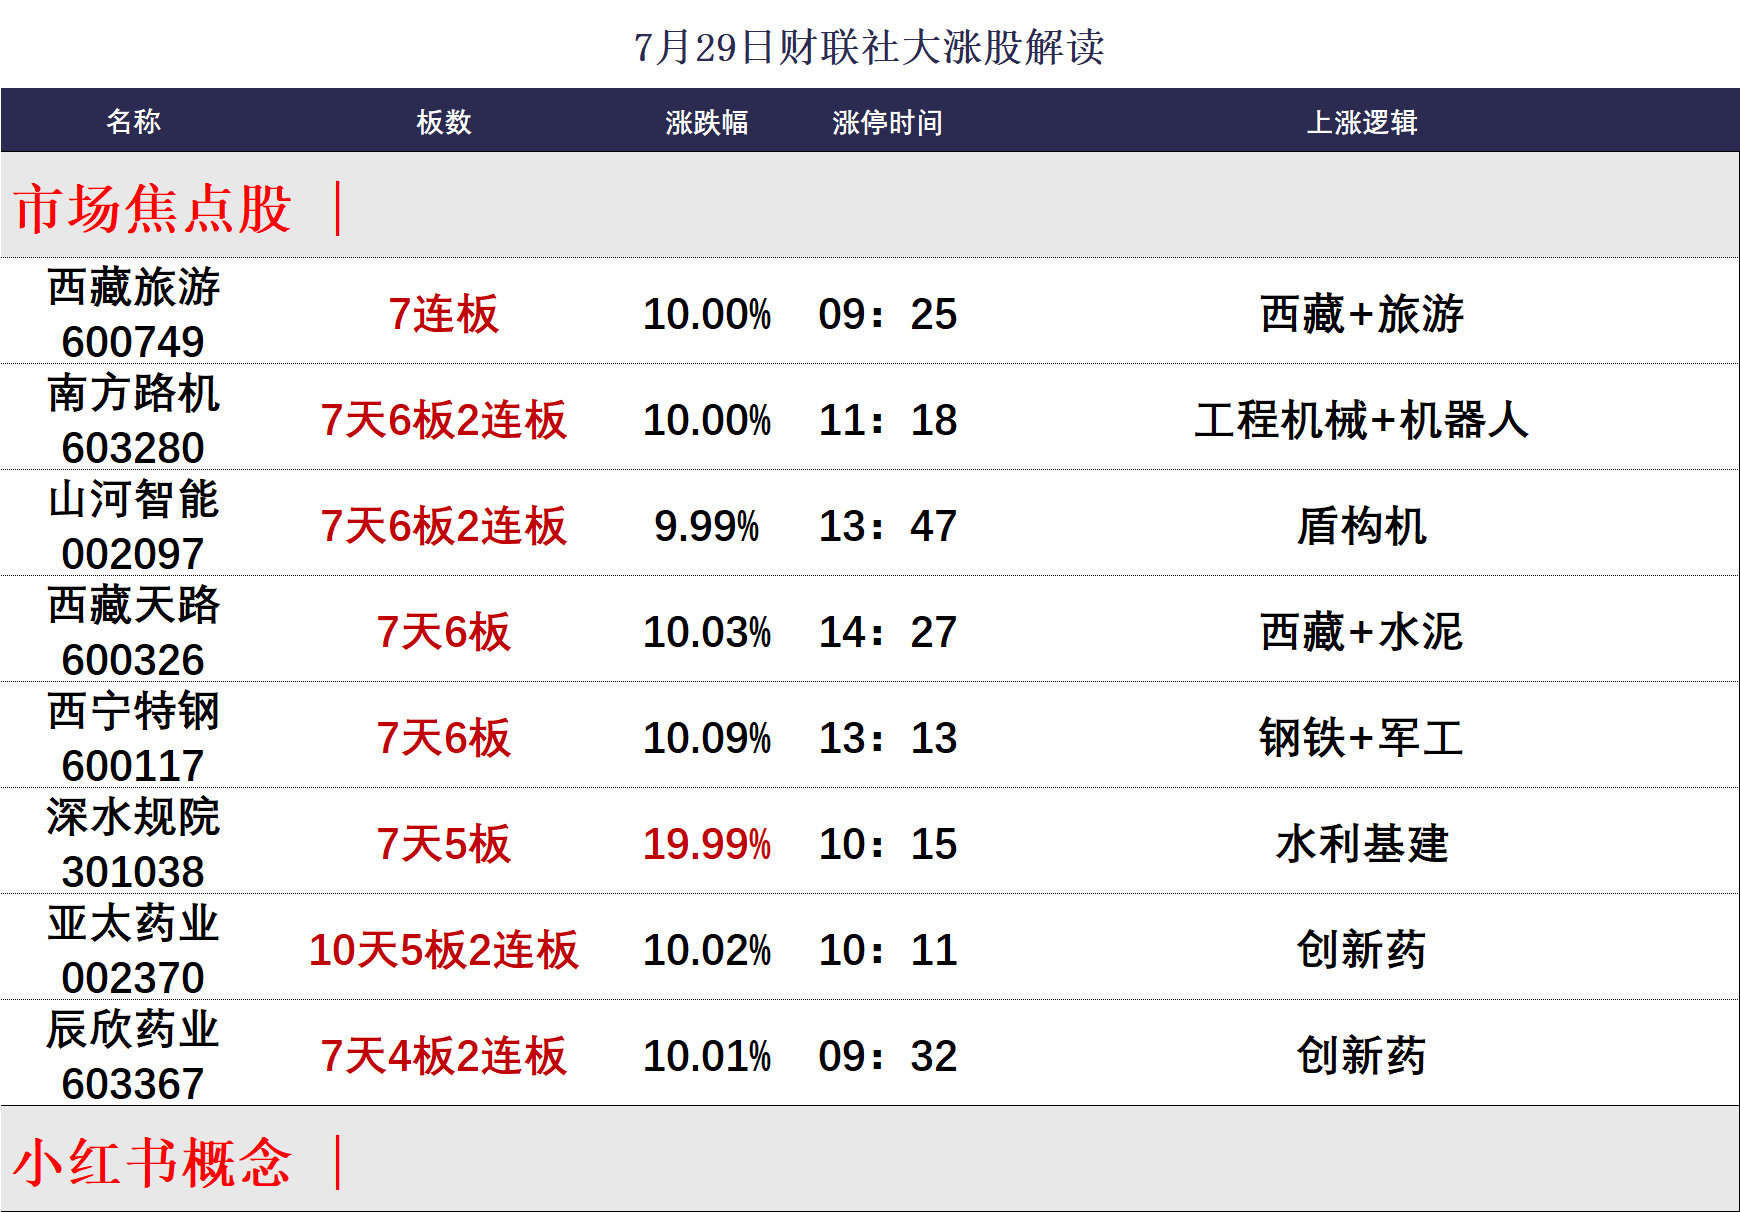The width and height of the screenshot is (1740, 1212).
Task: Select the 市场焦点股 section heading
Action: point(153,208)
